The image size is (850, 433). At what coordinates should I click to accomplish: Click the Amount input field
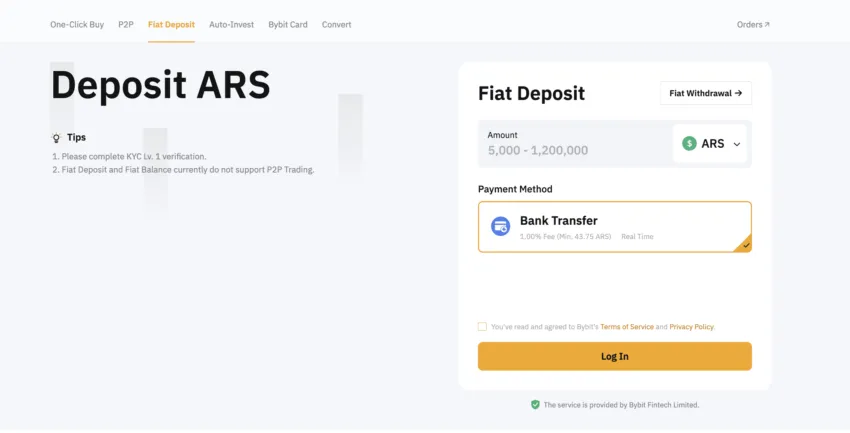coord(576,144)
